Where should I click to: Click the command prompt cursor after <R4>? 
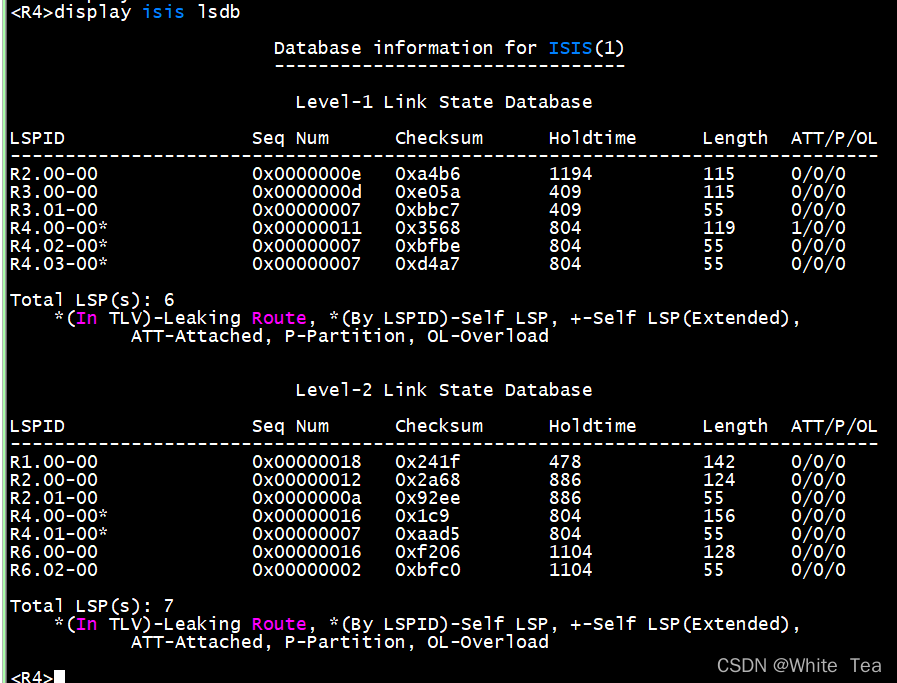pos(60,677)
